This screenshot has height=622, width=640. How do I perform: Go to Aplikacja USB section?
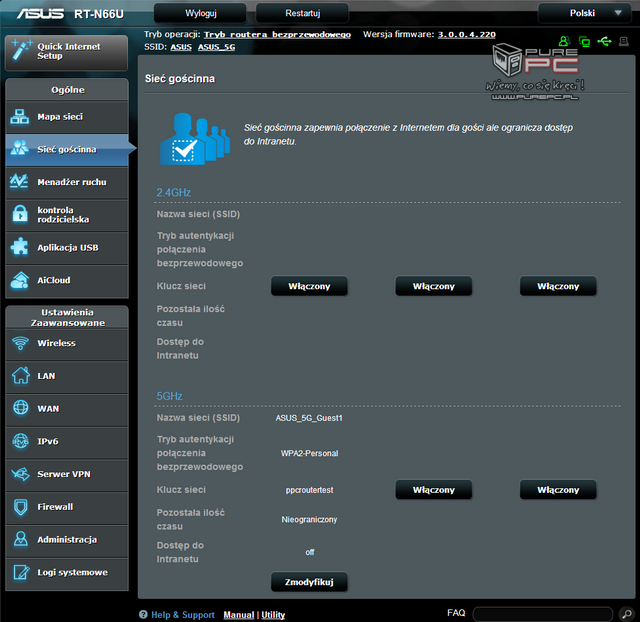coord(67,248)
